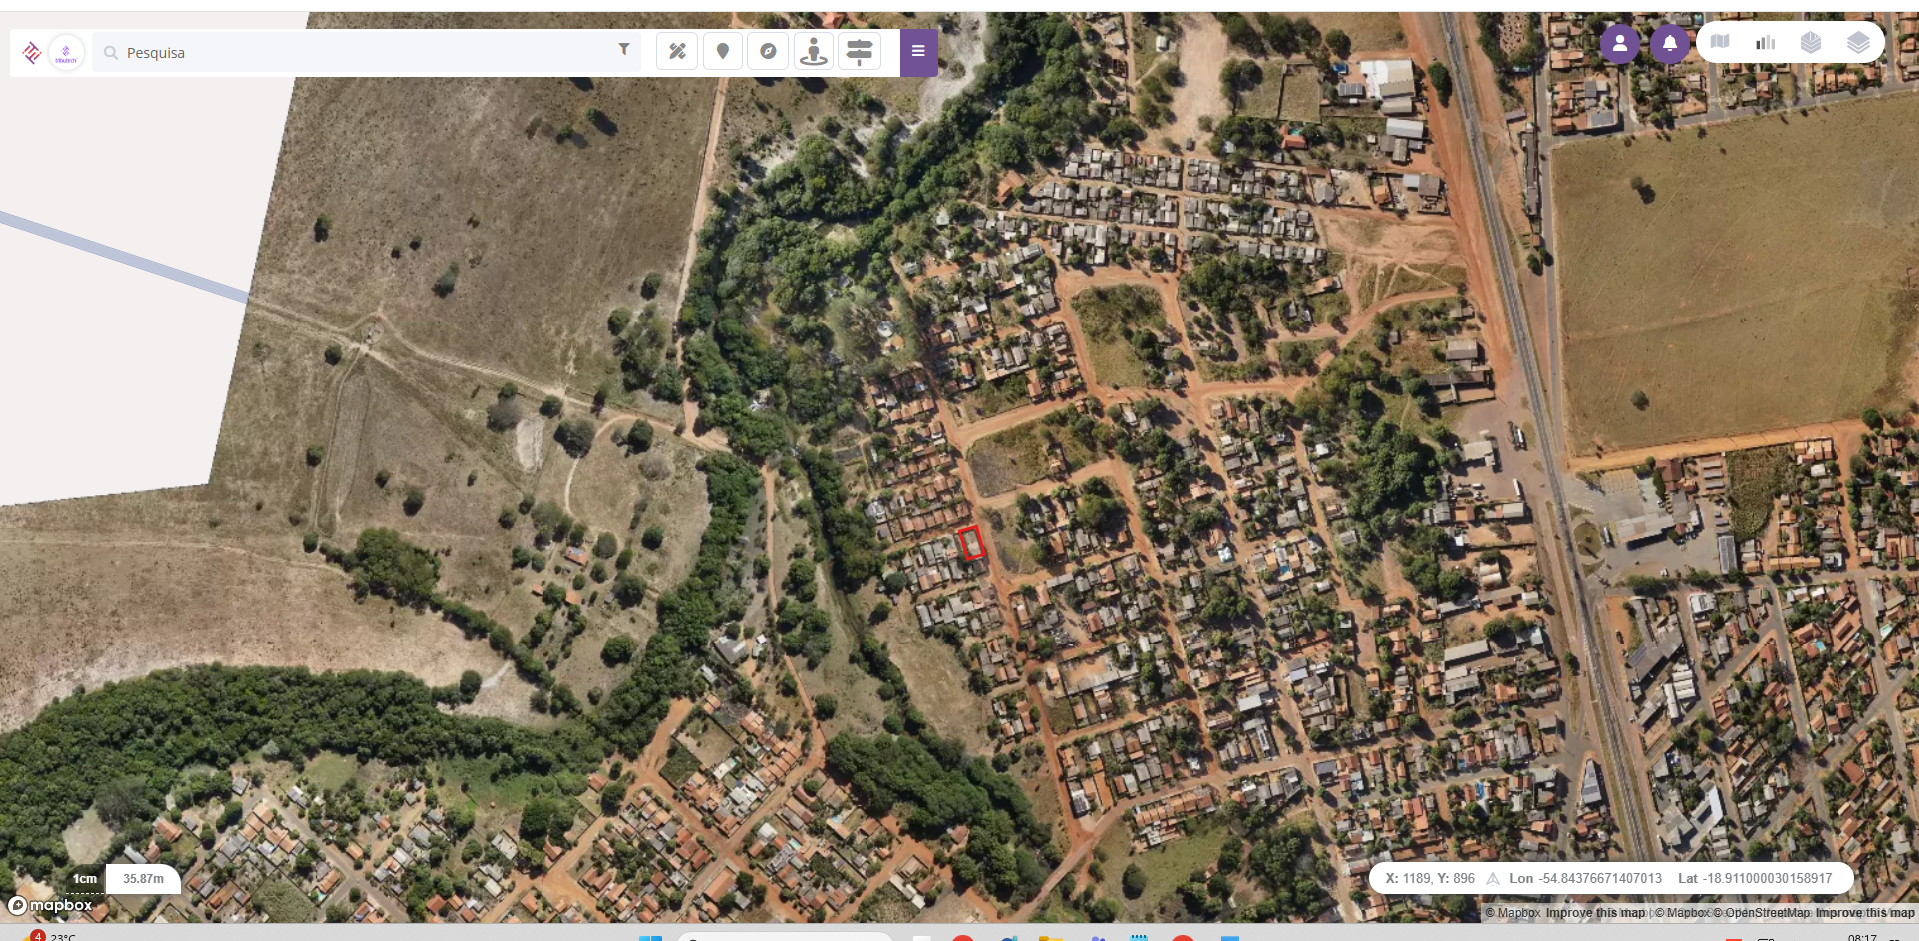Click the last Improve this map link
Image resolution: width=1919 pixels, height=941 pixels.
(1865, 913)
